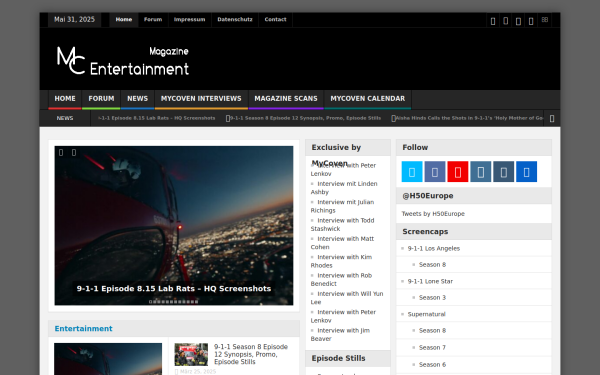The height and width of the screenshot is (375, 600).
Task: Open 9-1-1 Lone Star Season 3
Action: coord(432,297)
